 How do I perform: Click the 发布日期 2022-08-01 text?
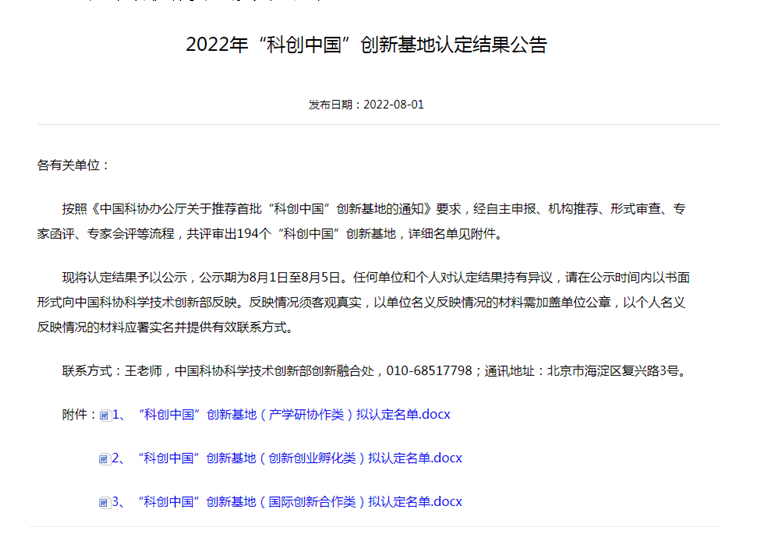[366, 104]
